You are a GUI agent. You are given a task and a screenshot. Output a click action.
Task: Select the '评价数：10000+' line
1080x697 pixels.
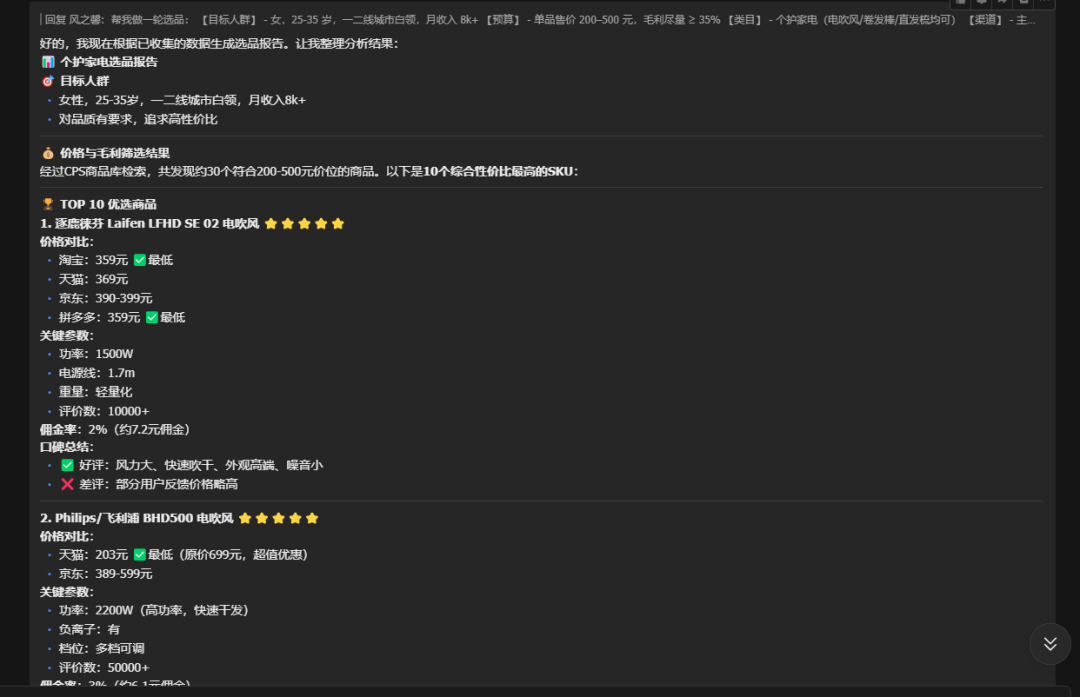[x=103, y=411]
